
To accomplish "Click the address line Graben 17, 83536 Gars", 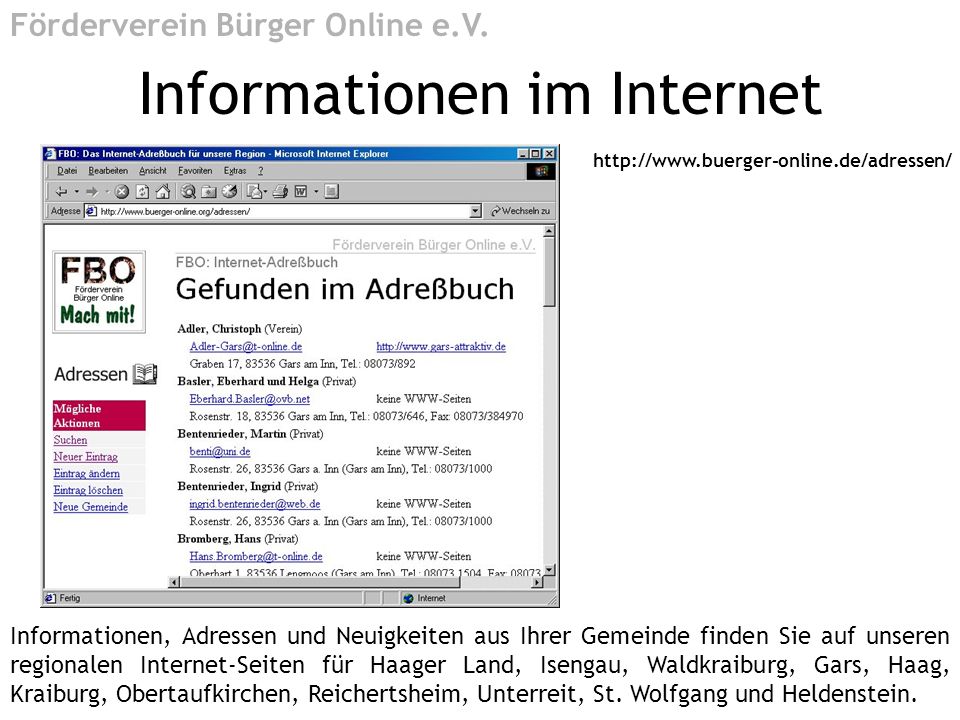I will [x=302, y=364].
